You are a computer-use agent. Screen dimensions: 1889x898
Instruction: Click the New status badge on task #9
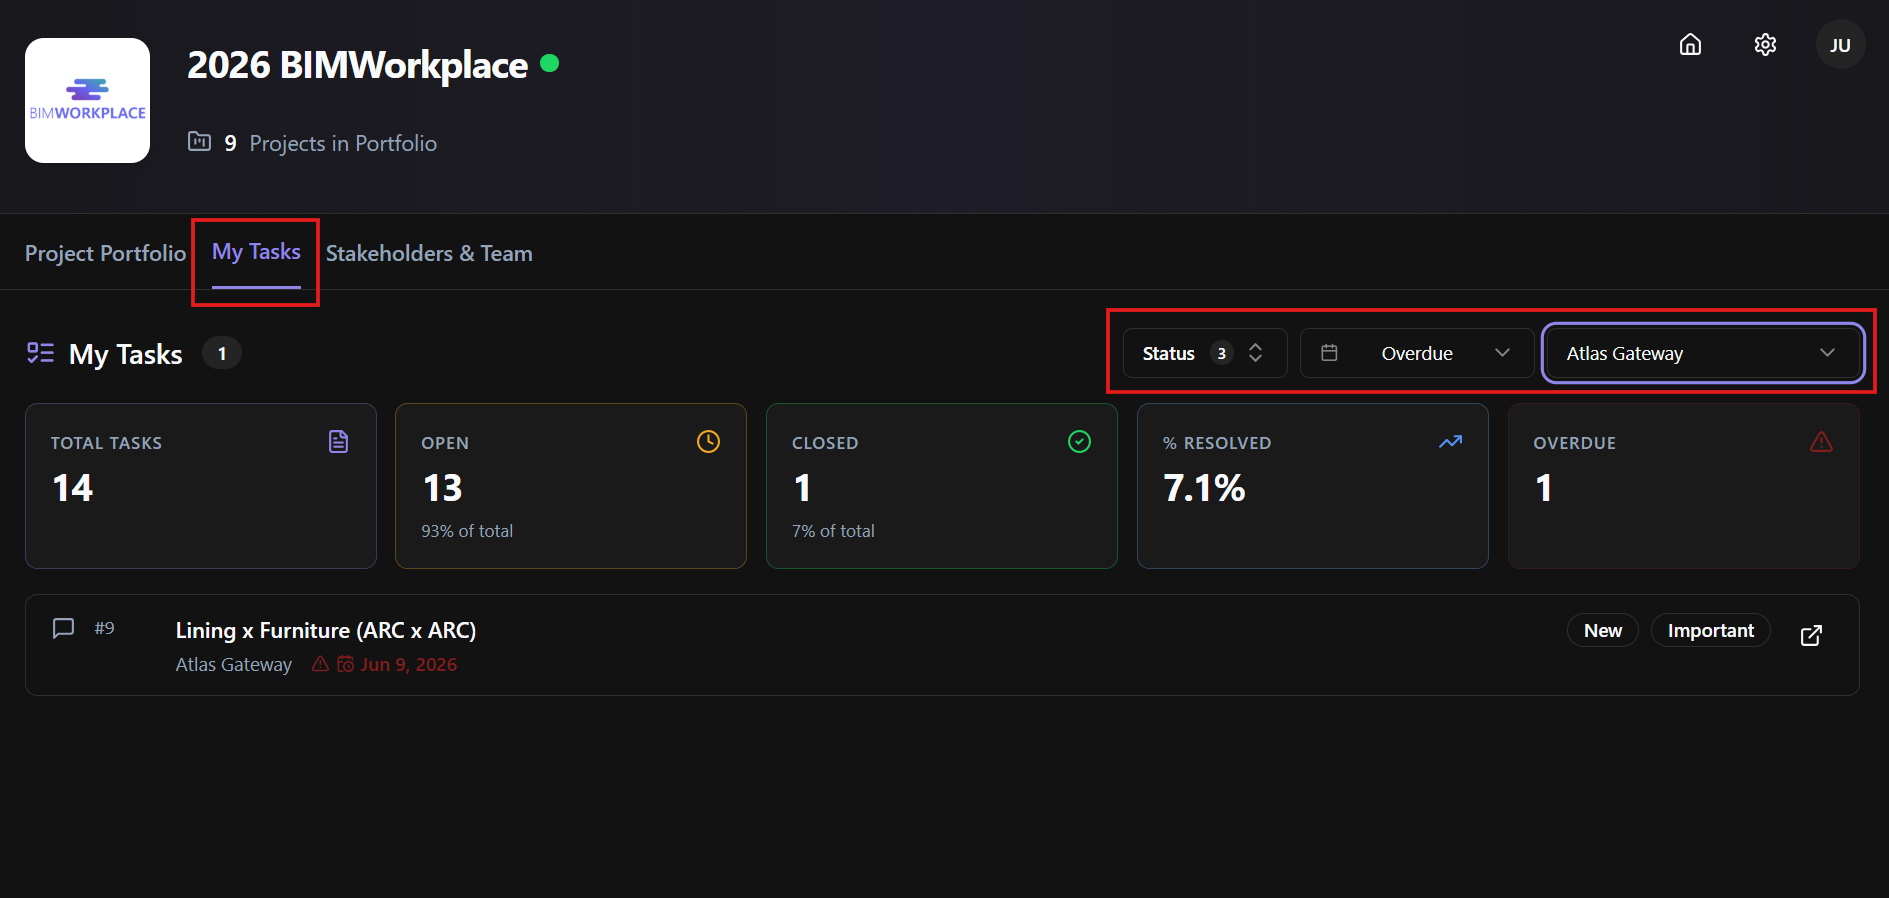1602,630
